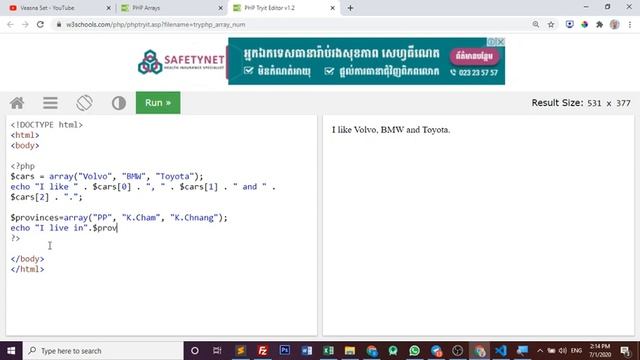This screenshot has height=360, width=640.
Task: Open File Explorer from taskbar
Action: (350, 351)
